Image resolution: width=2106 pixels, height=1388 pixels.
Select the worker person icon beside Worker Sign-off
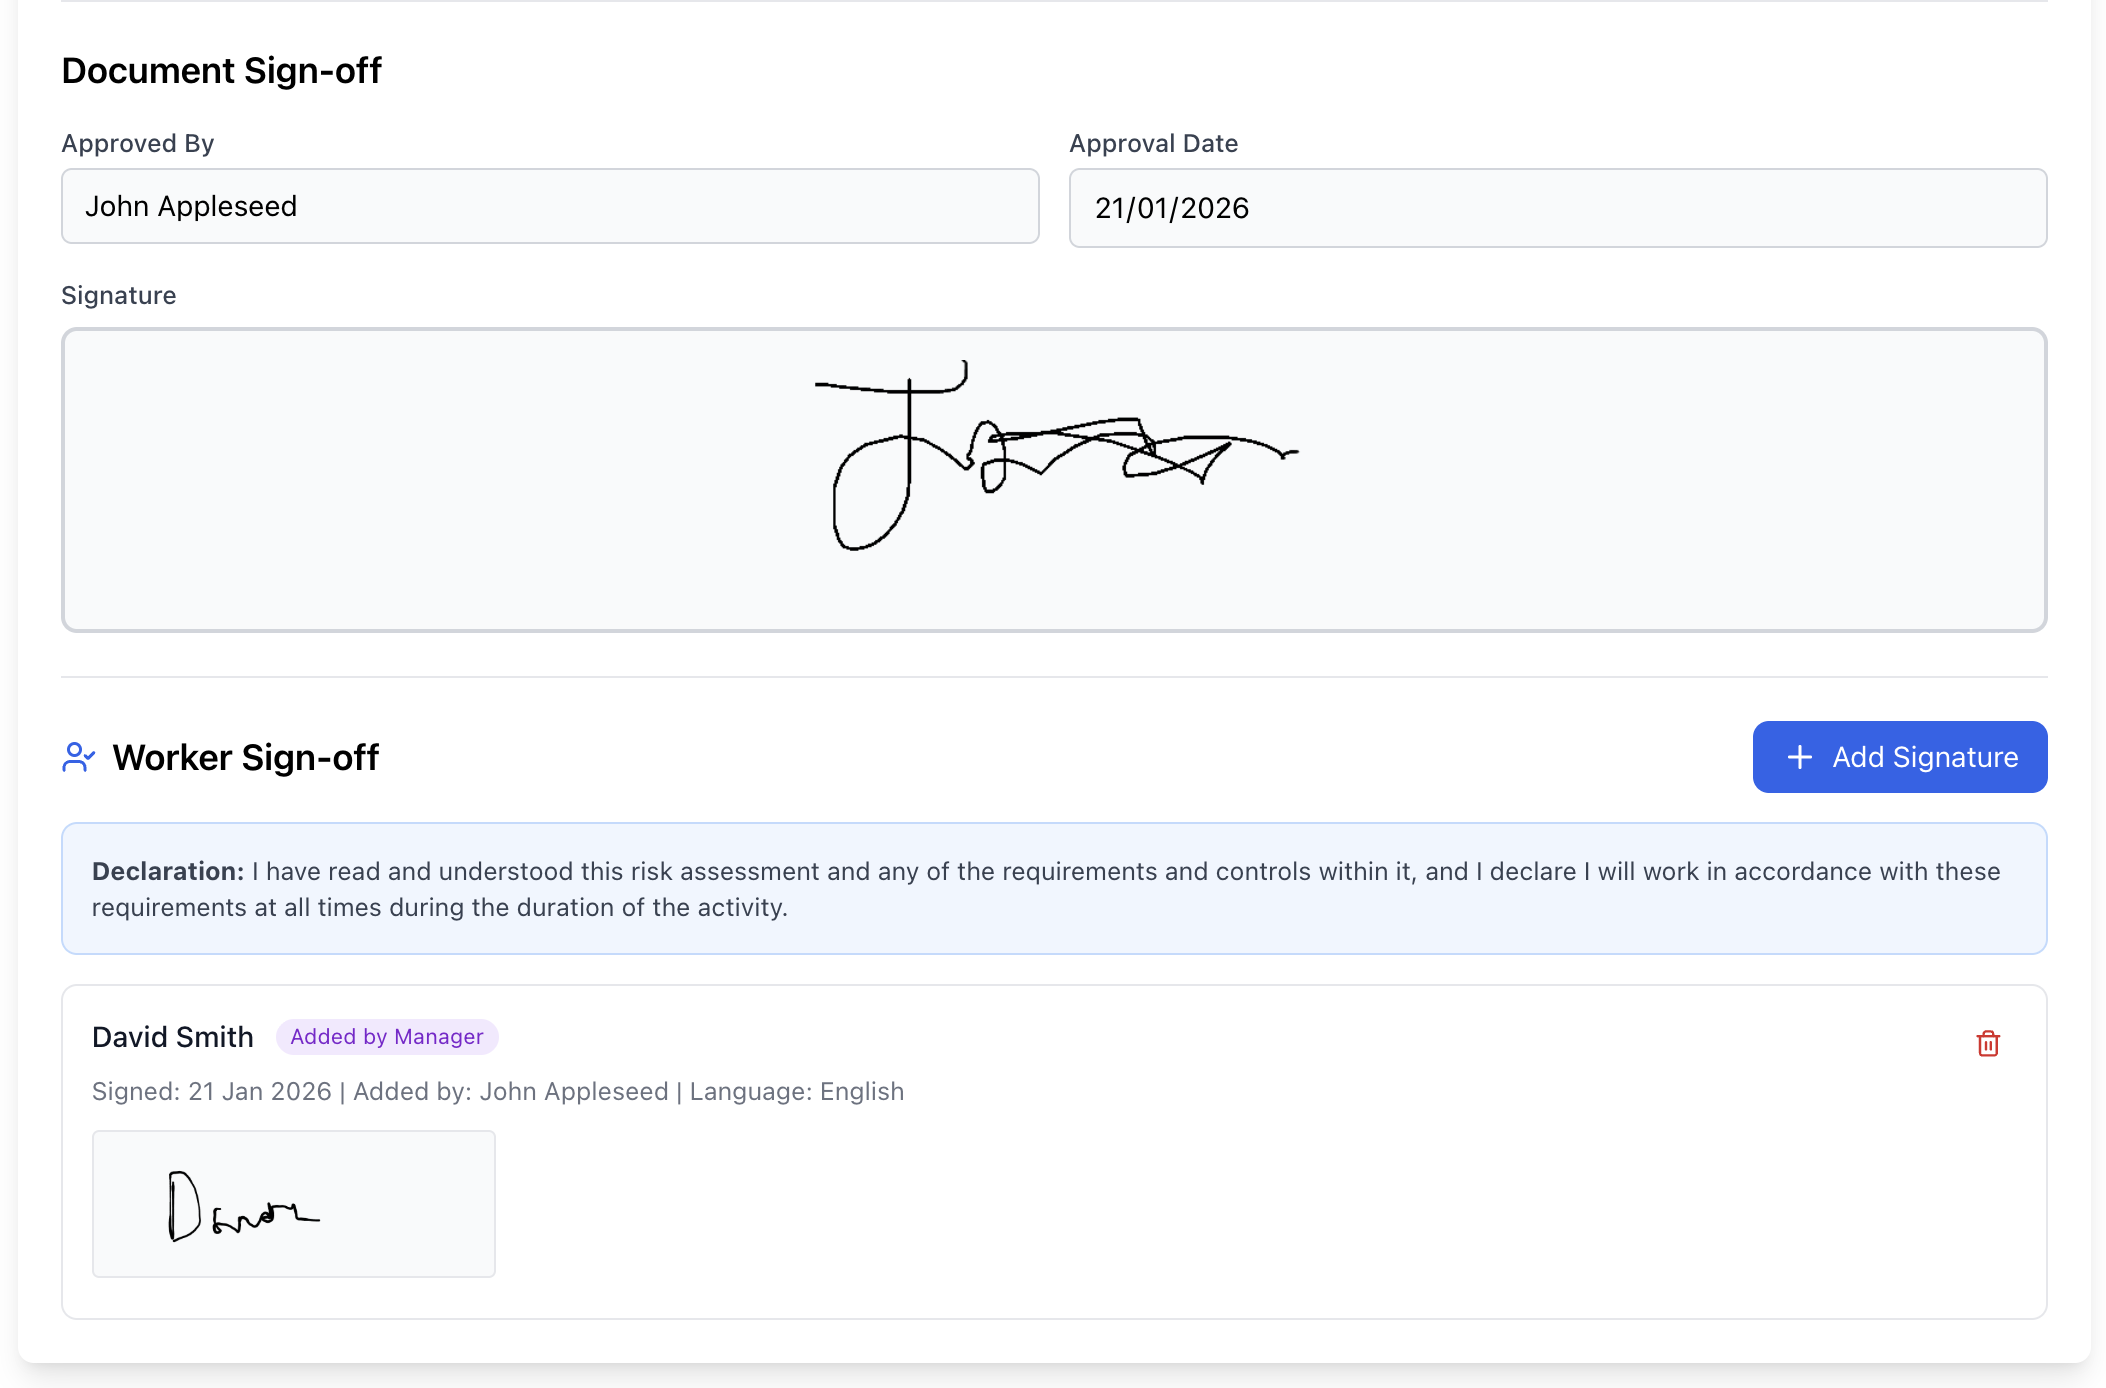pos(78,757)
